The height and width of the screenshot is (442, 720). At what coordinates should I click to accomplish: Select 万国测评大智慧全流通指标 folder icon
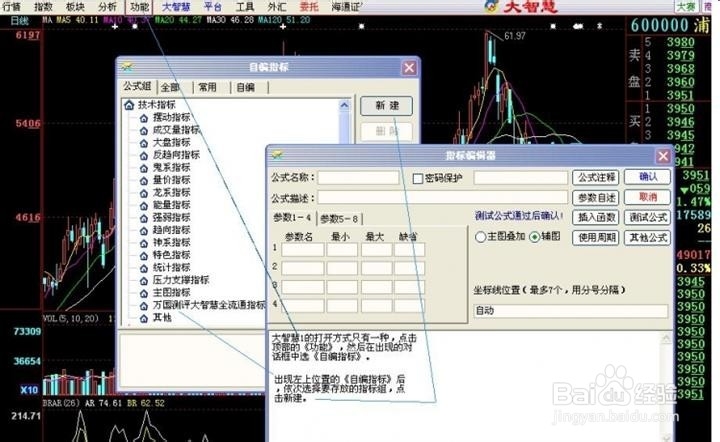[144, 305]
